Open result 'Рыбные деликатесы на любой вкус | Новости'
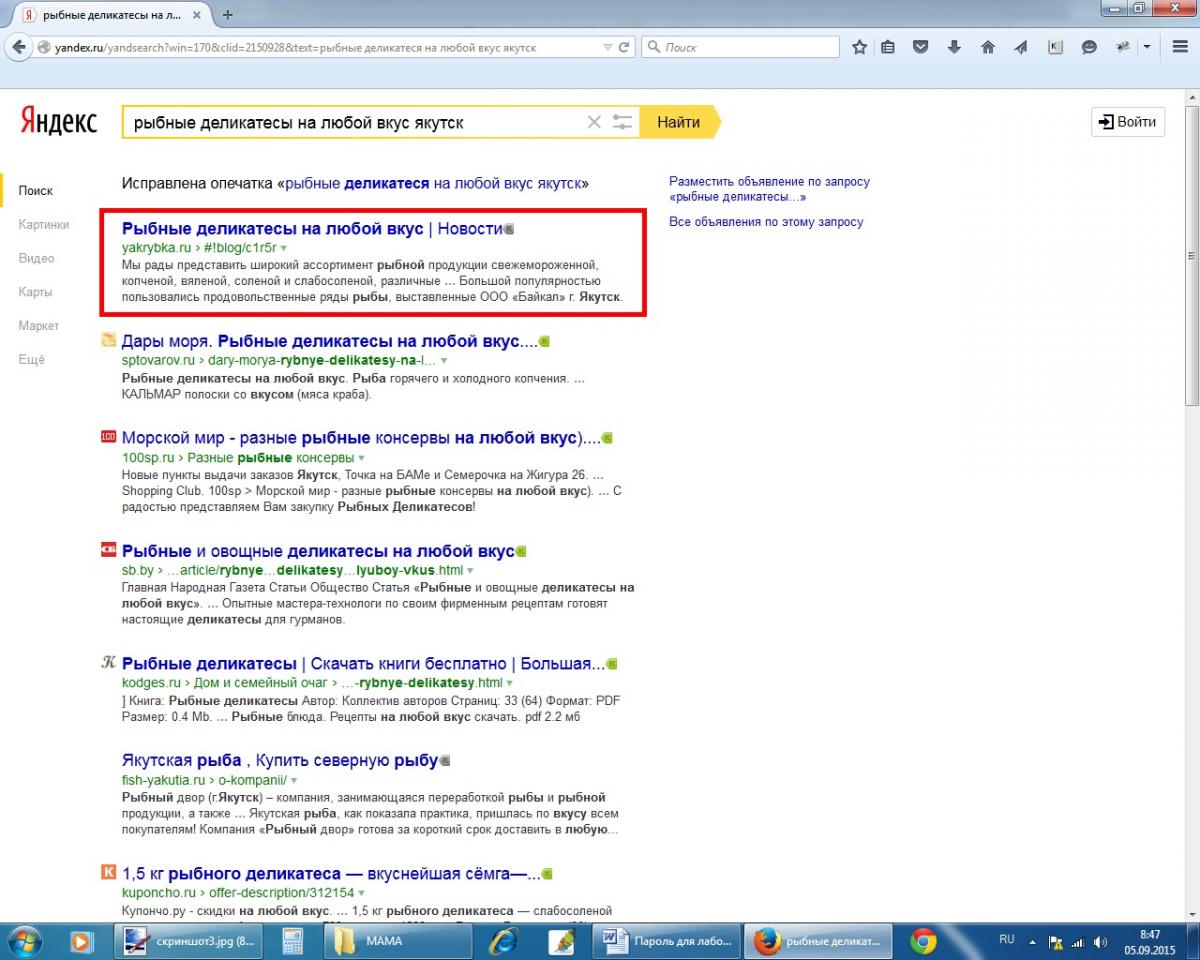1200x960 pixels. pos(312,228)
